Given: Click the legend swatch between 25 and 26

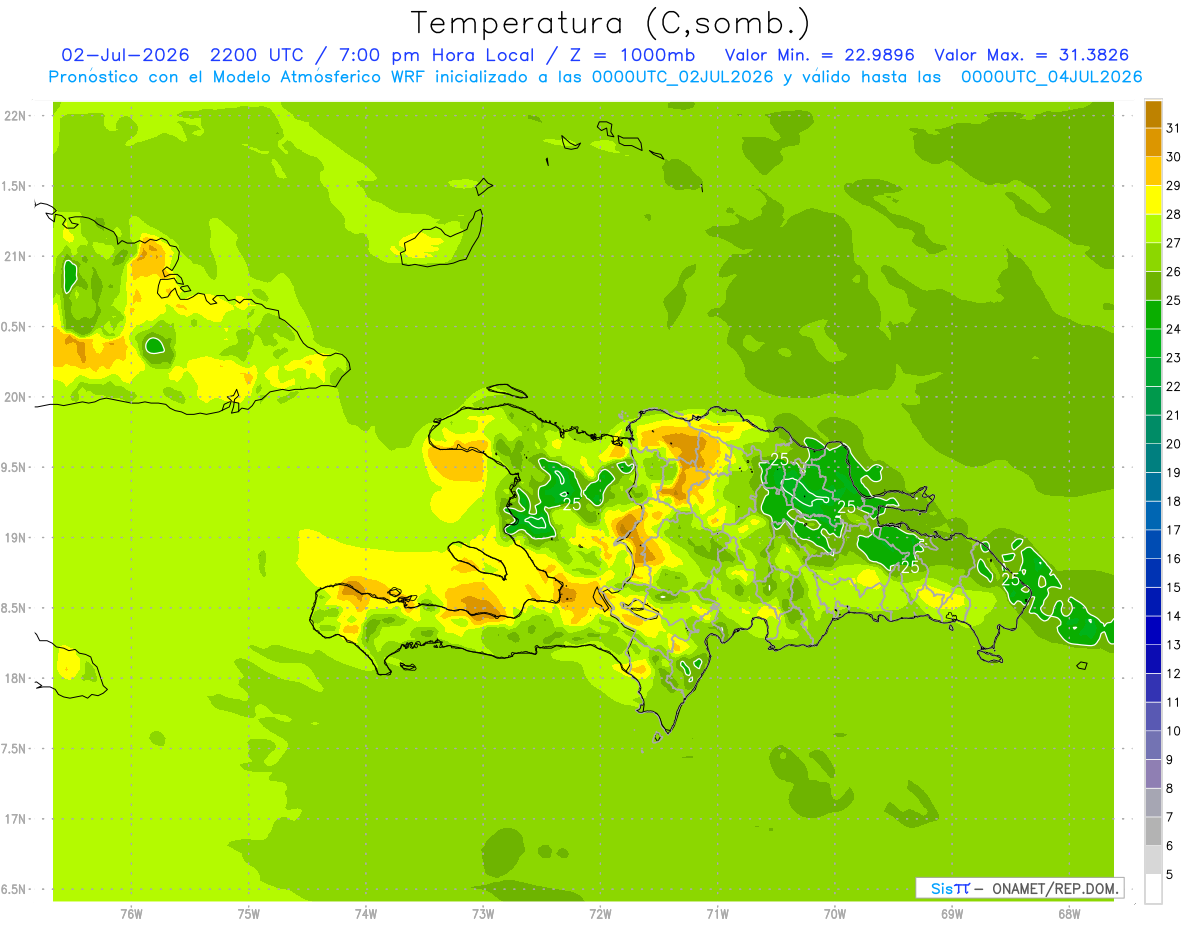Looking at the screenshot, I should coord(1153,286).
